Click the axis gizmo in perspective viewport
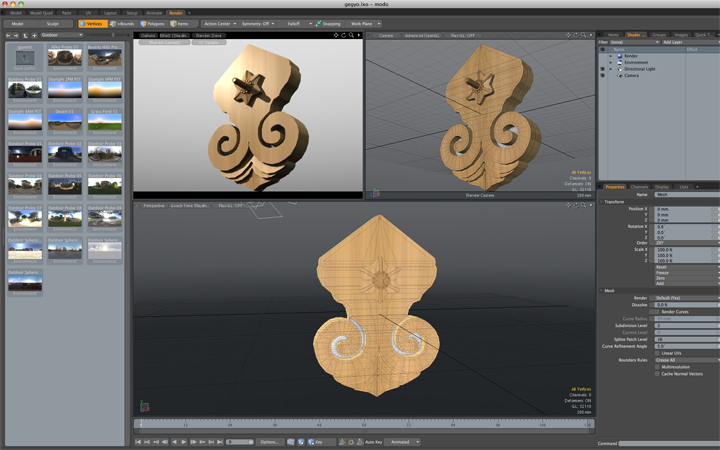Image resolution: width=720 pixels, height=450 pixels. (x=144, y=405)
